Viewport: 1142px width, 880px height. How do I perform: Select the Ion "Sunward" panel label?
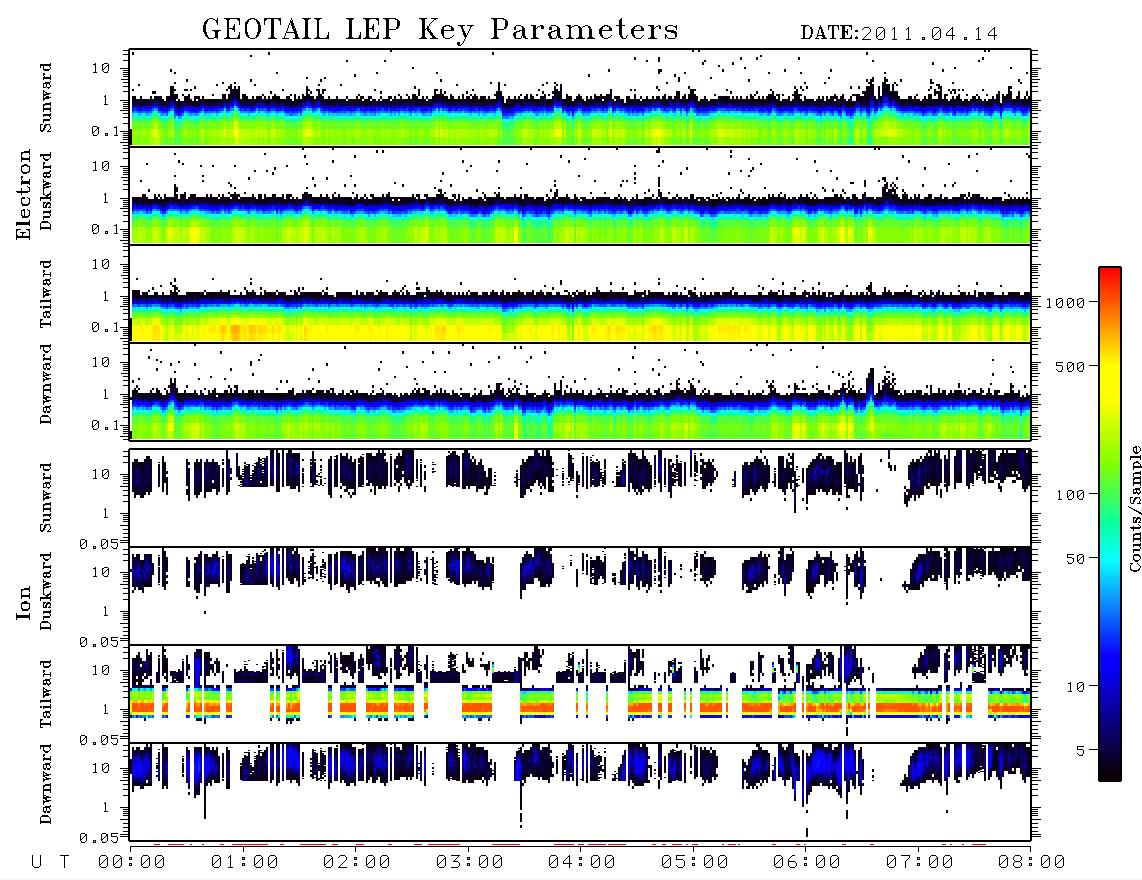point(46,498)
